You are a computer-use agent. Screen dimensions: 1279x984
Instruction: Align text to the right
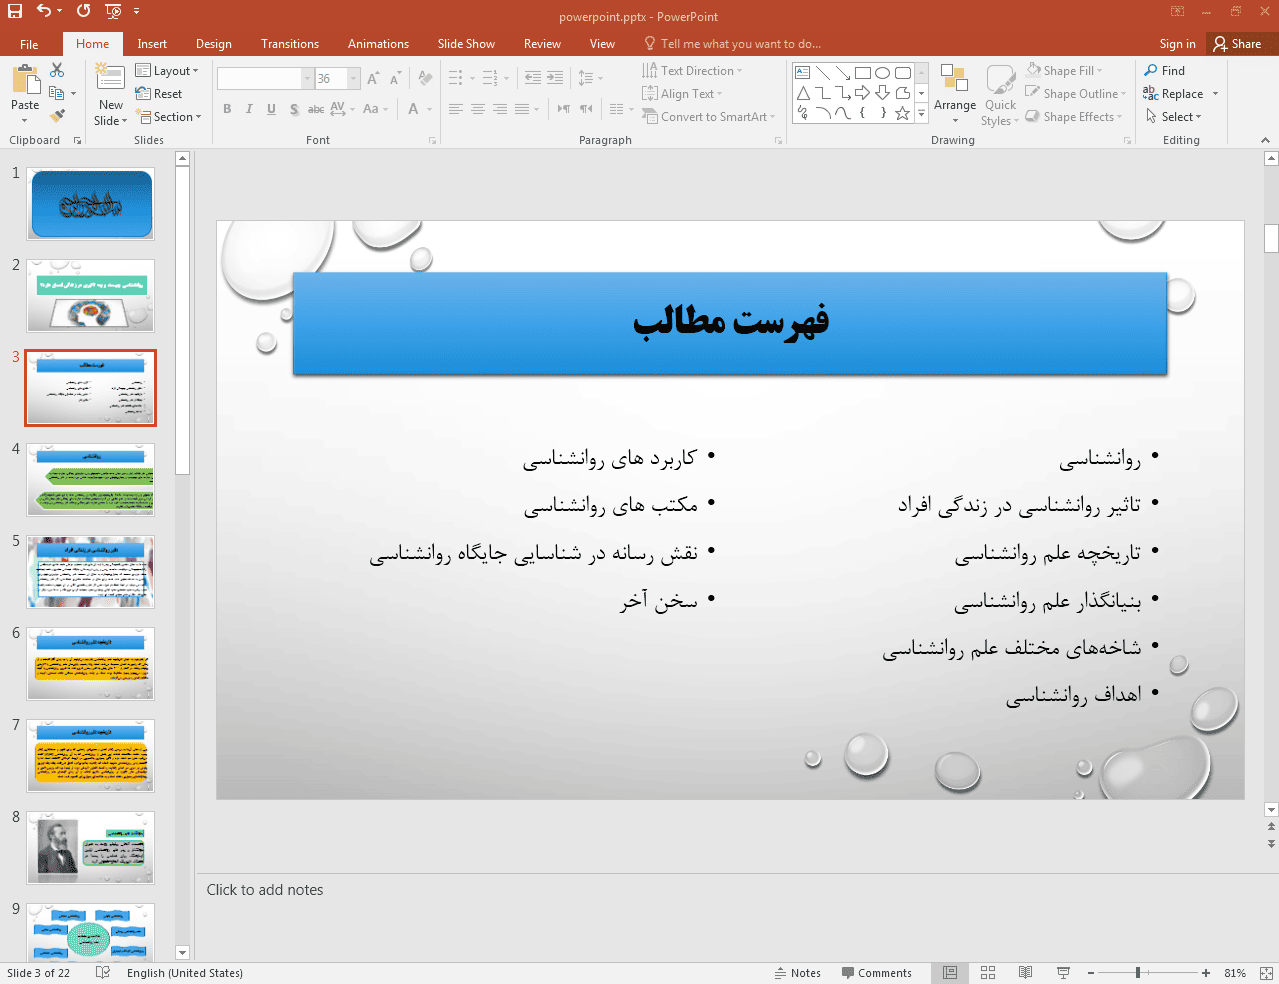500,109
